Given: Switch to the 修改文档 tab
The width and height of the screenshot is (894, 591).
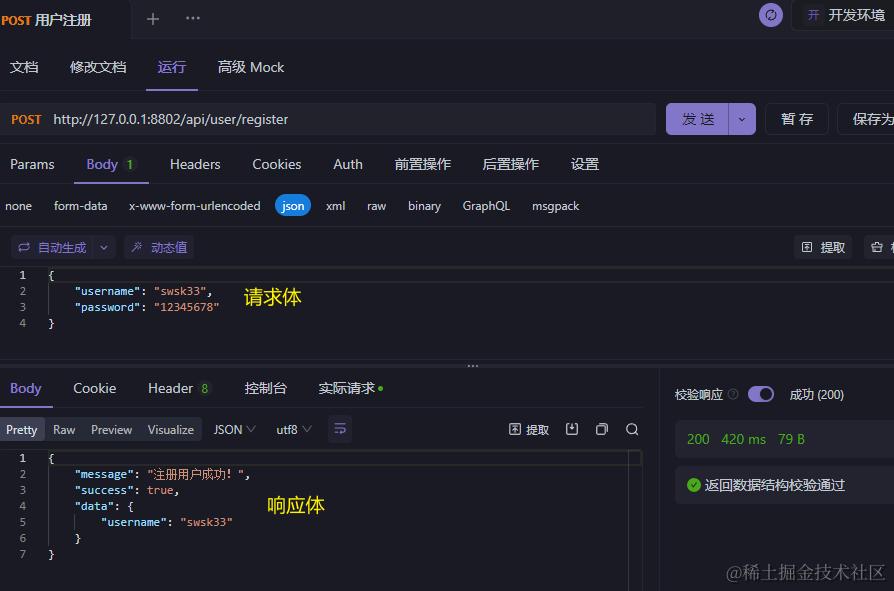Looking at the screenshot, I should point(98,67).
